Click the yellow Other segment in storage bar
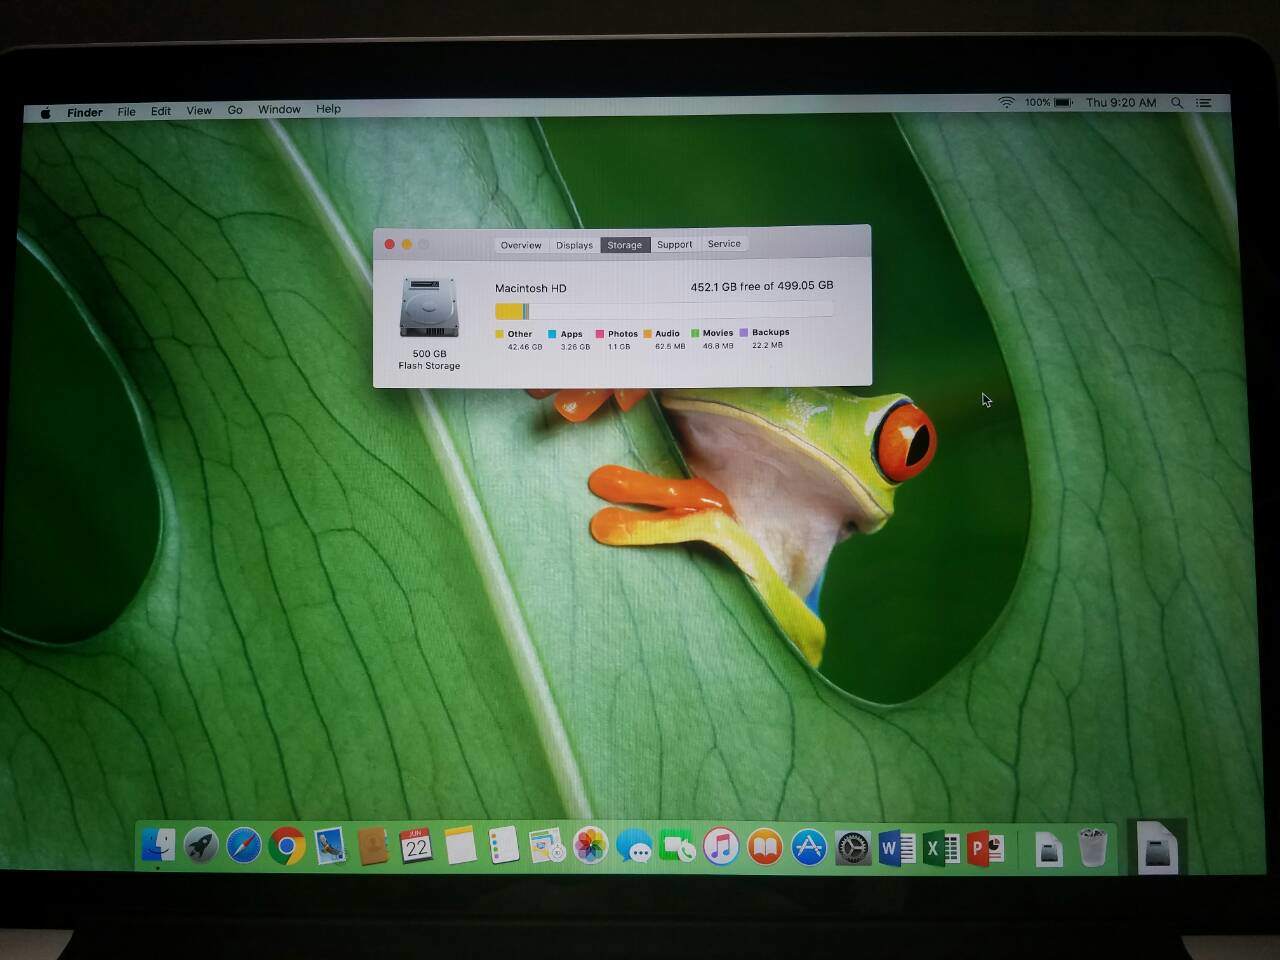1280x960 pixels. click(x=508, y=311)
